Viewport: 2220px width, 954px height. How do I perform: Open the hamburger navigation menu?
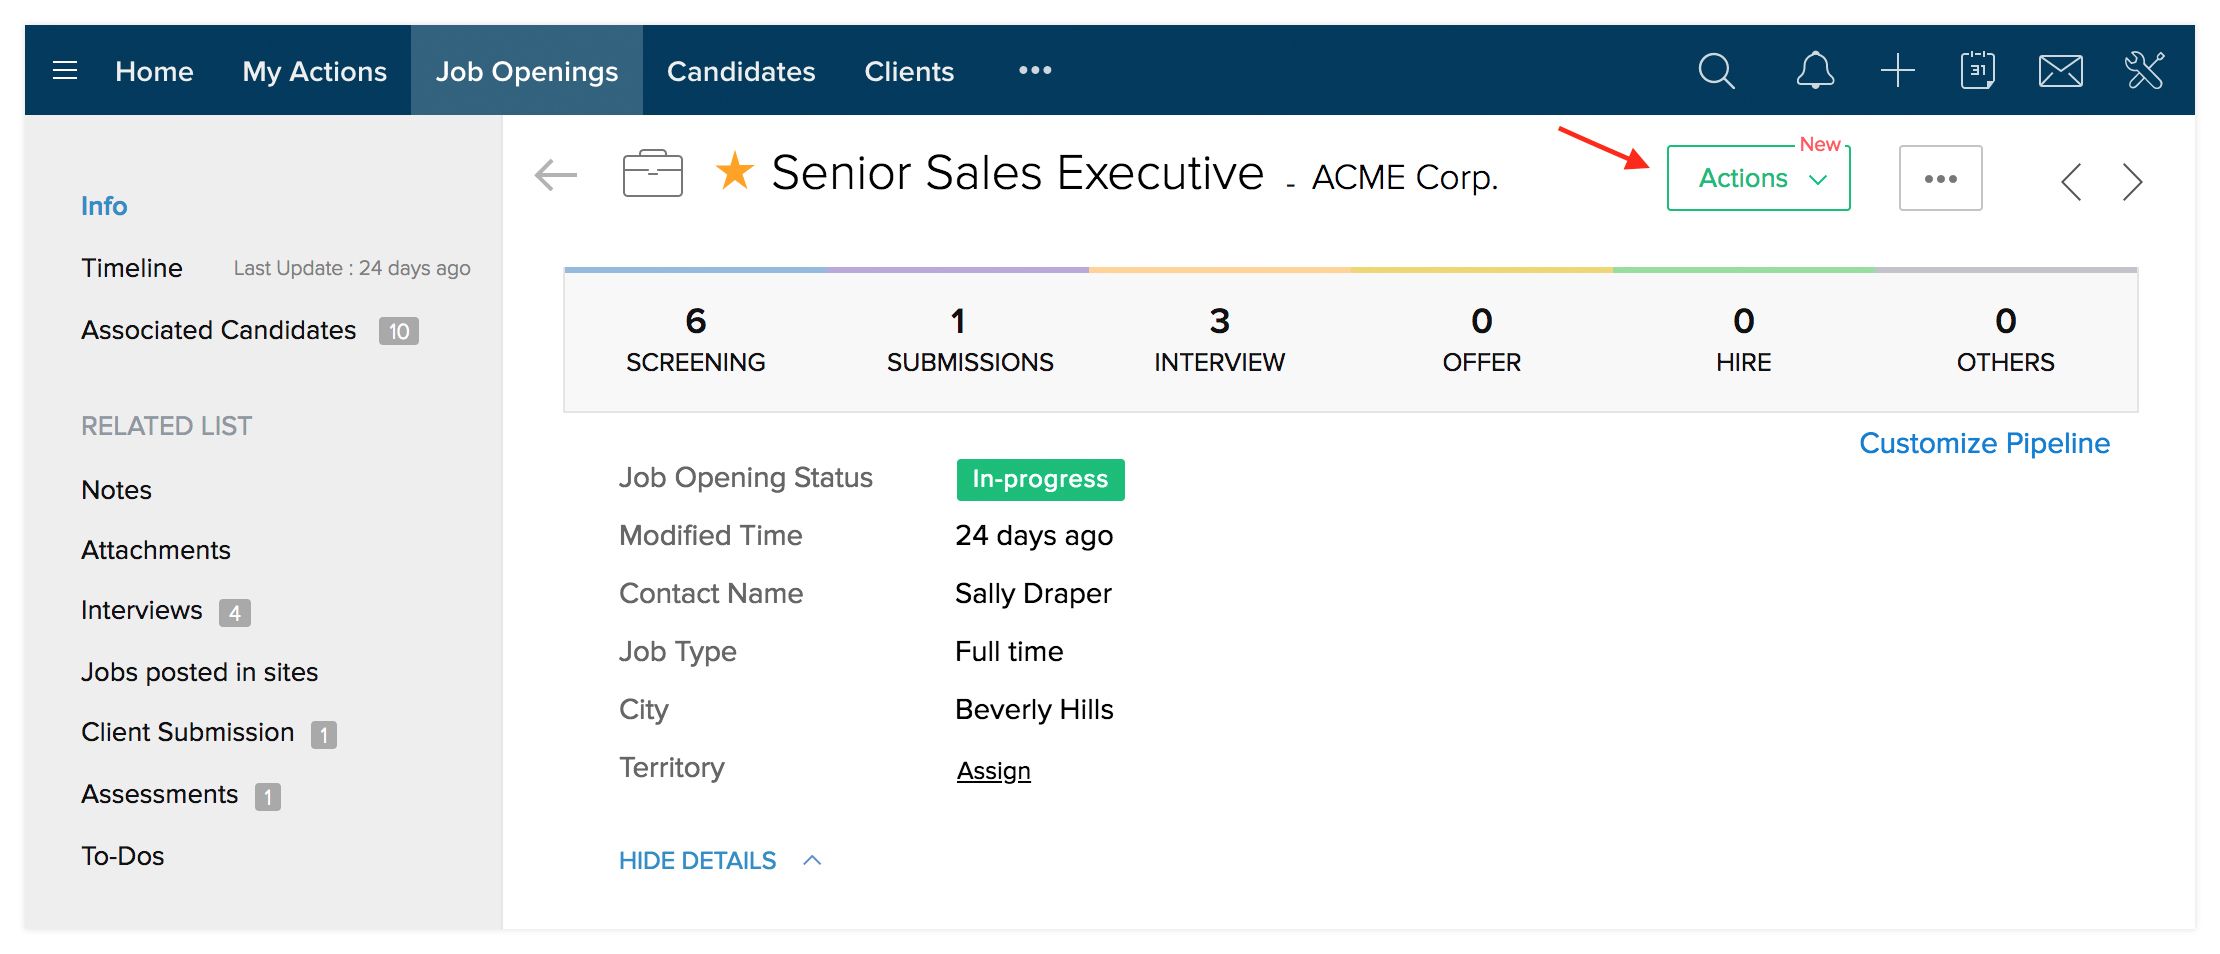point(65,71)
